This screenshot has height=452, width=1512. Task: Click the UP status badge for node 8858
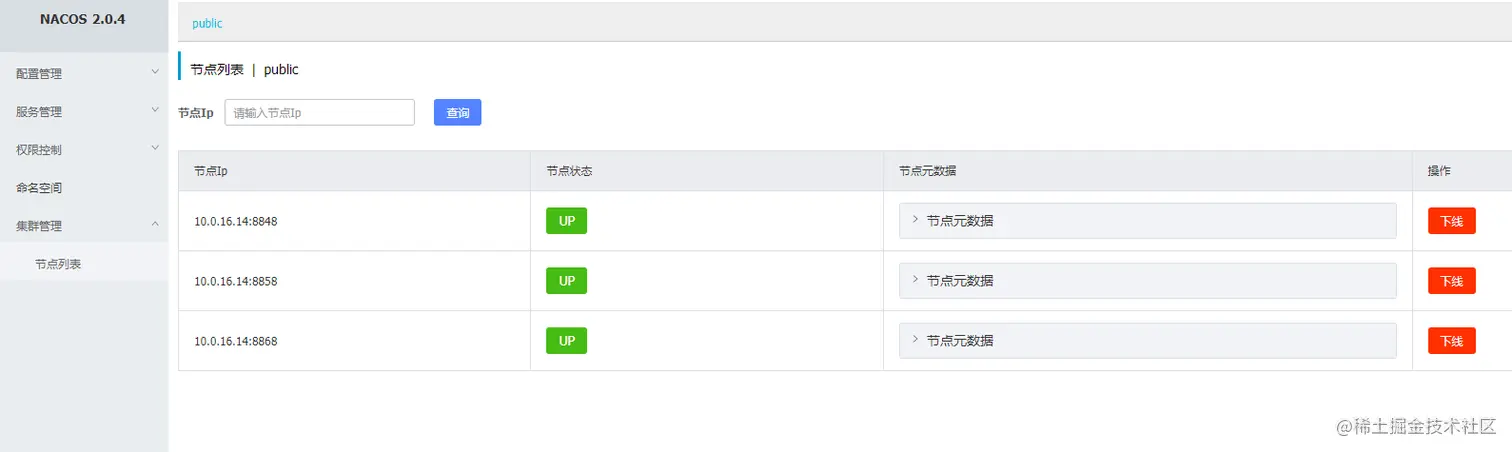(566, 281)
